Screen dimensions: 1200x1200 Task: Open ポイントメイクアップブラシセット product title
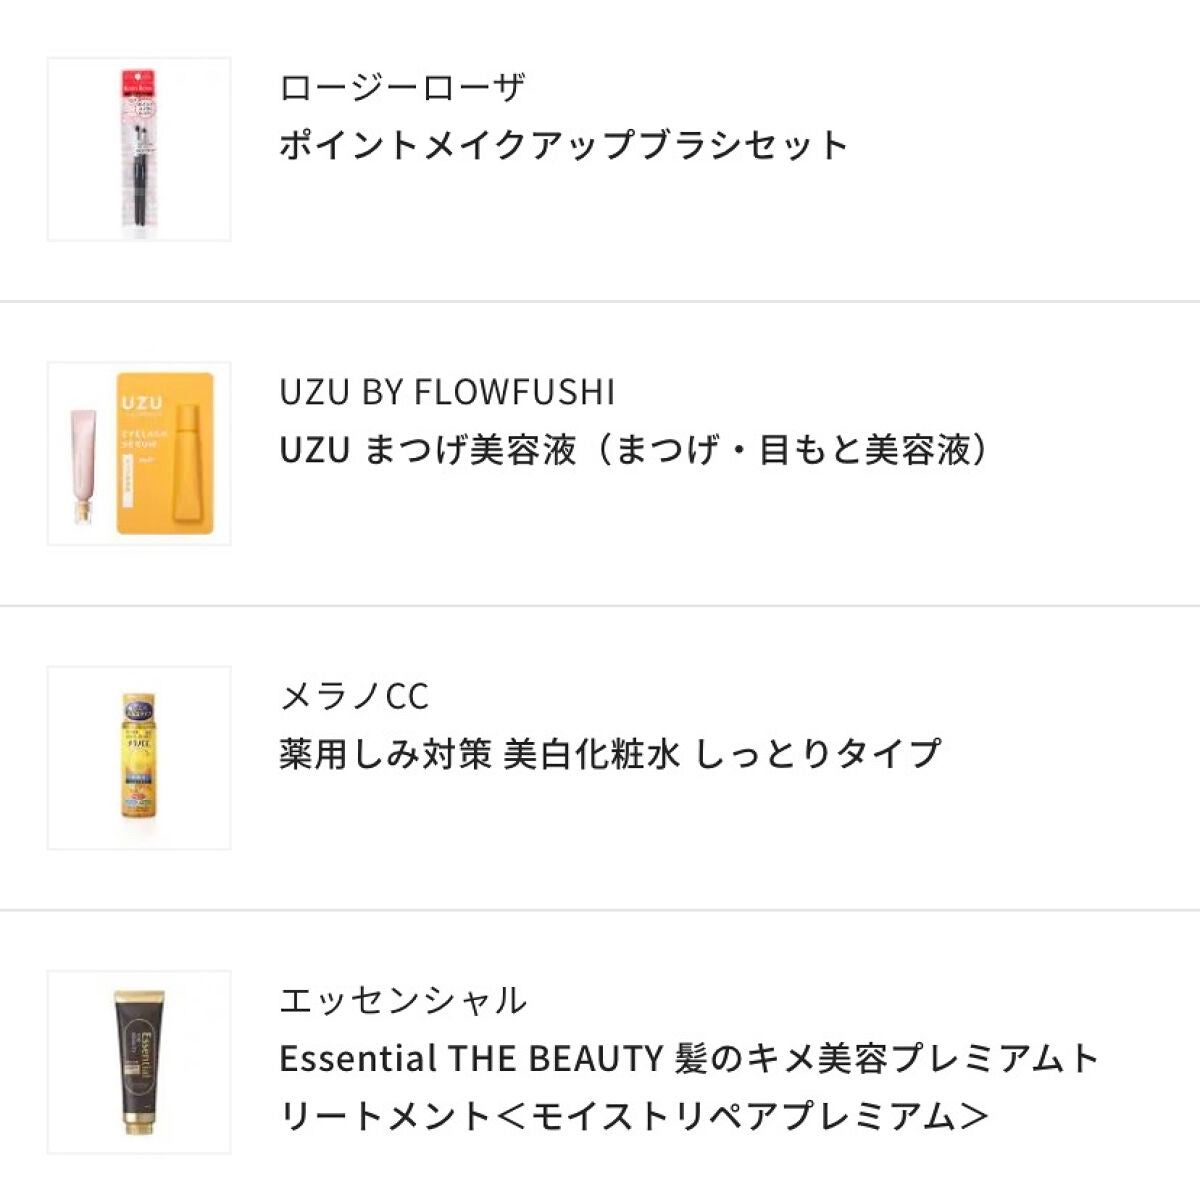564,146
